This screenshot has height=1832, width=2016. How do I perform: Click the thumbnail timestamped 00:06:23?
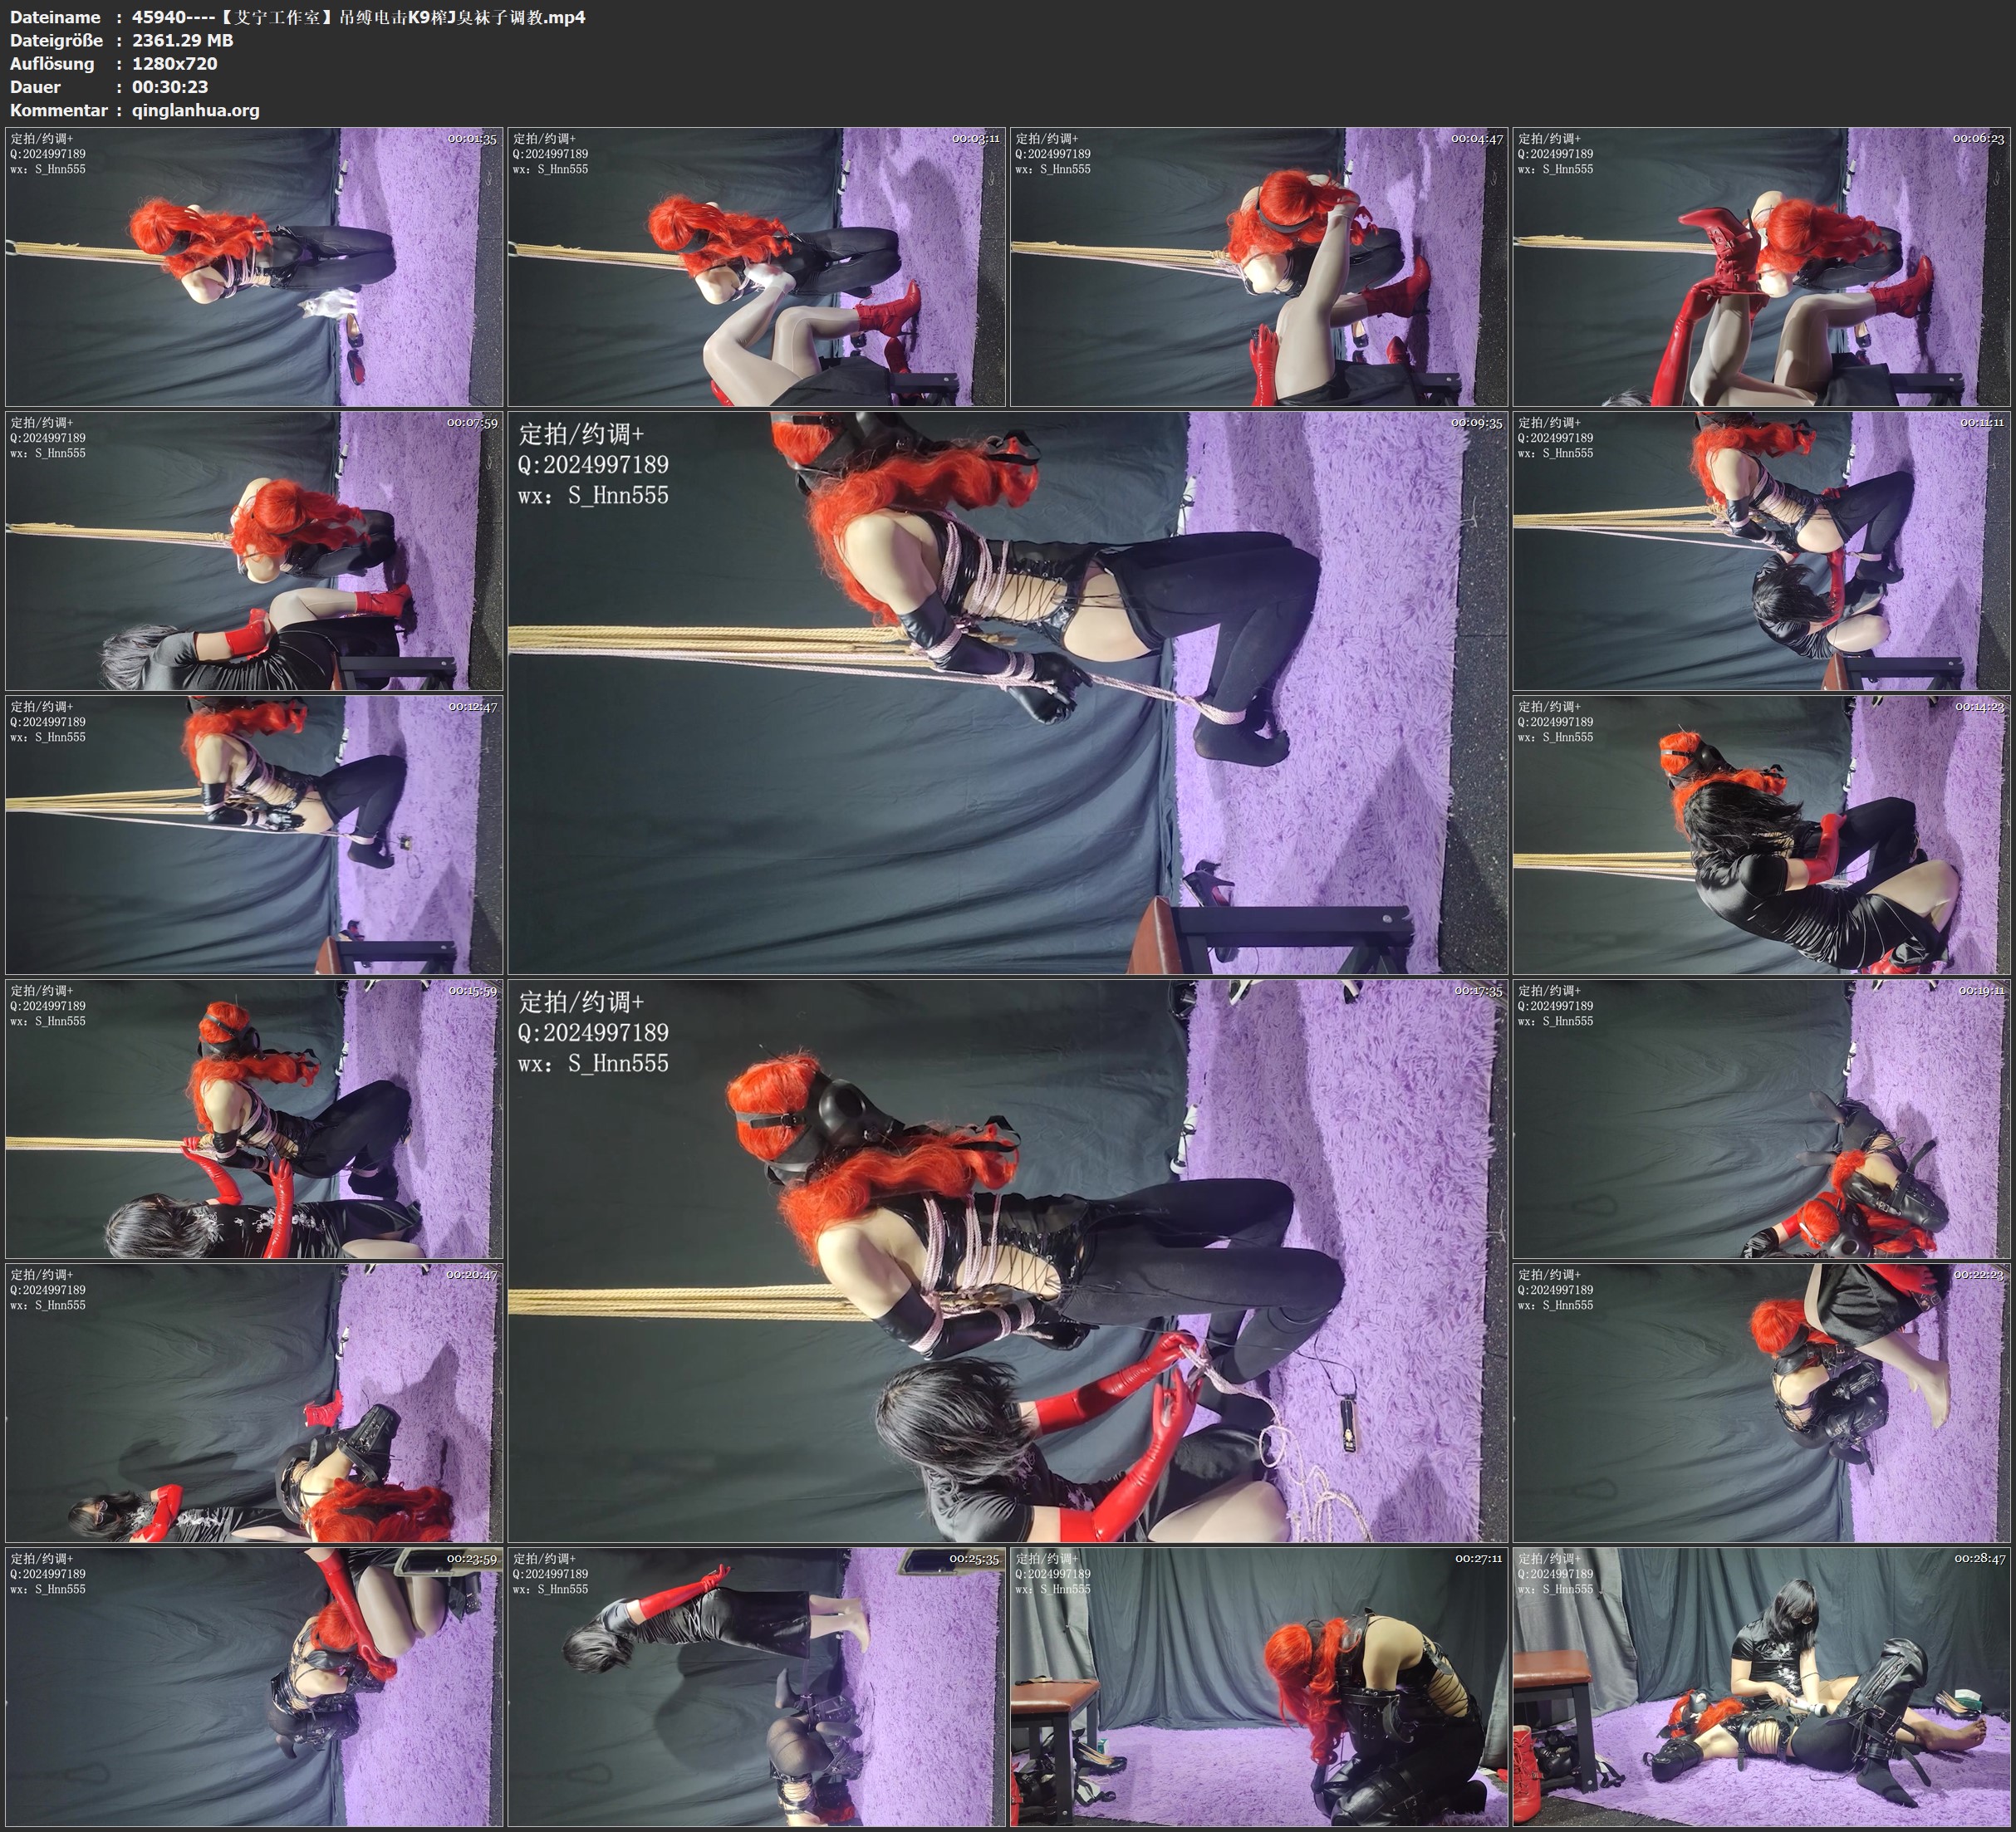click(x=1761, y=266)
